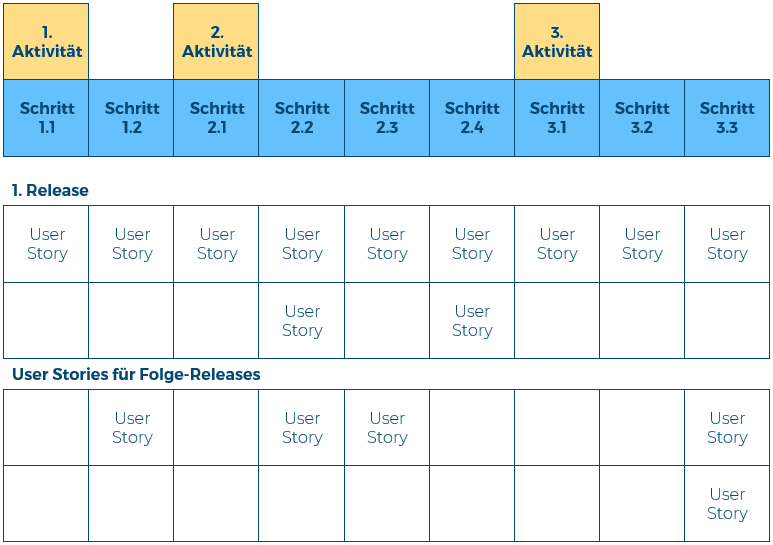Select step "Schritt 2.3"
The image size is (773, 545).
(387, 118)
